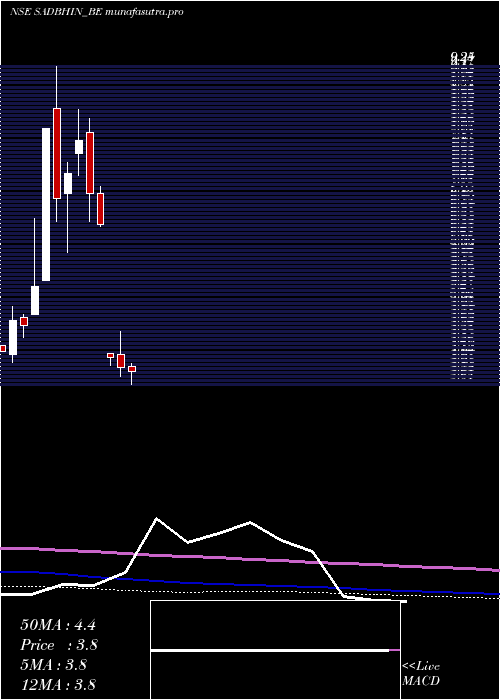Select the 50MA : 4.4 value
500x700 pixels.
coord(58,625)
